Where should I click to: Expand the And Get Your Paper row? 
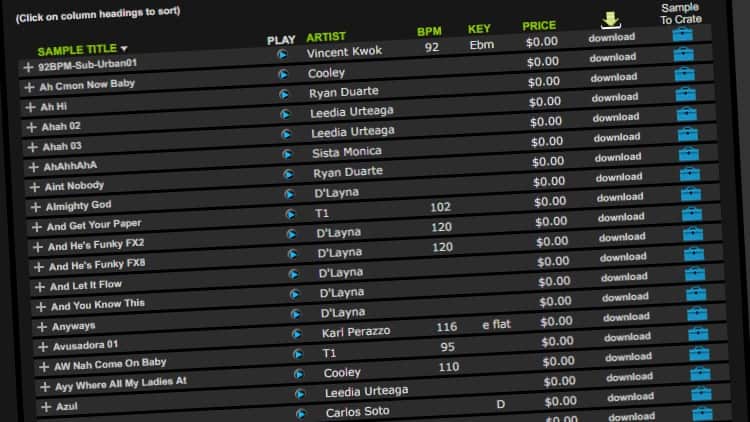(x=37, y=227)
